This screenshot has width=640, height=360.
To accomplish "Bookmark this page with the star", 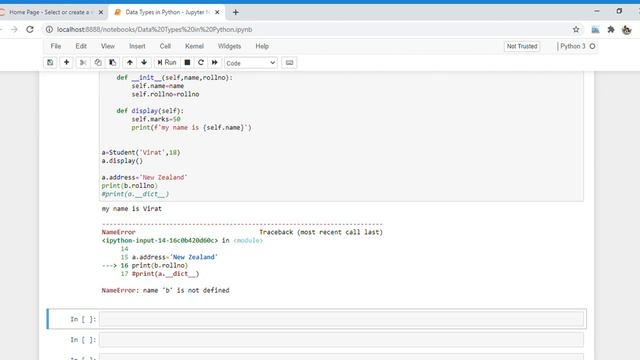I will click(x=576, y=29).
